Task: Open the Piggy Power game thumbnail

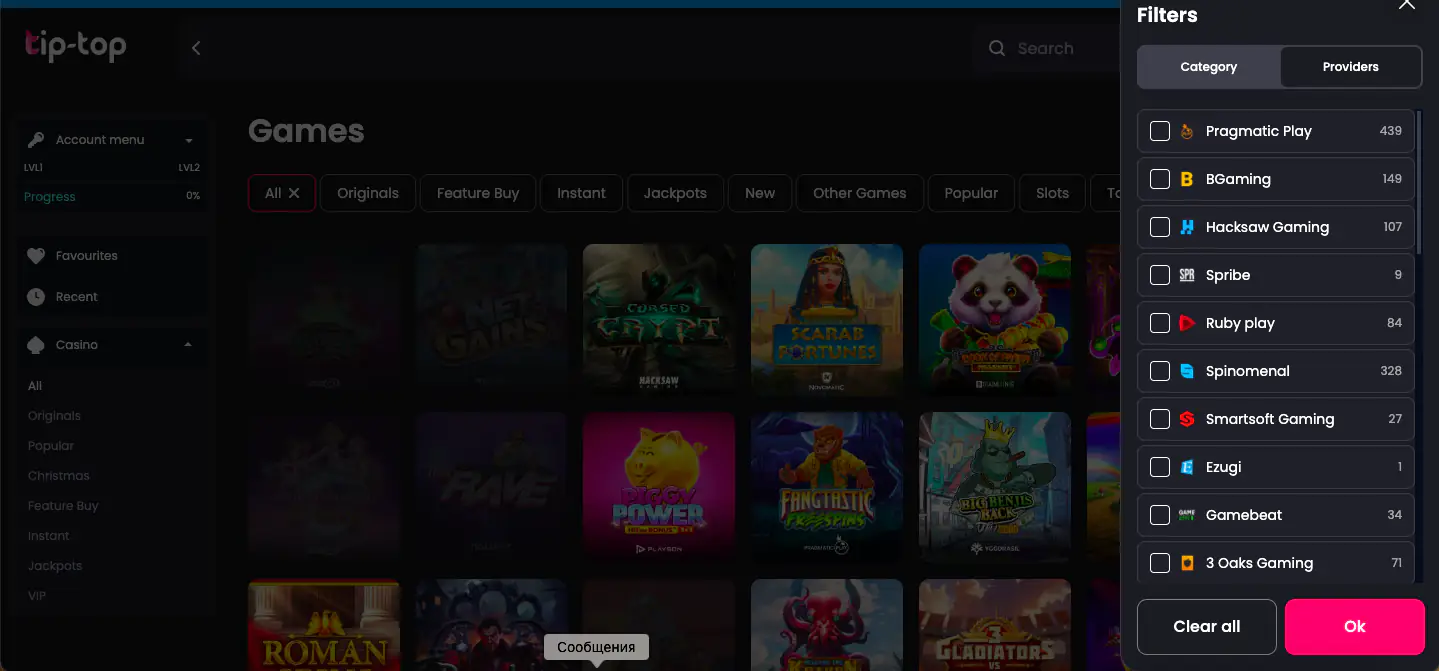Action: pos(659,487)
